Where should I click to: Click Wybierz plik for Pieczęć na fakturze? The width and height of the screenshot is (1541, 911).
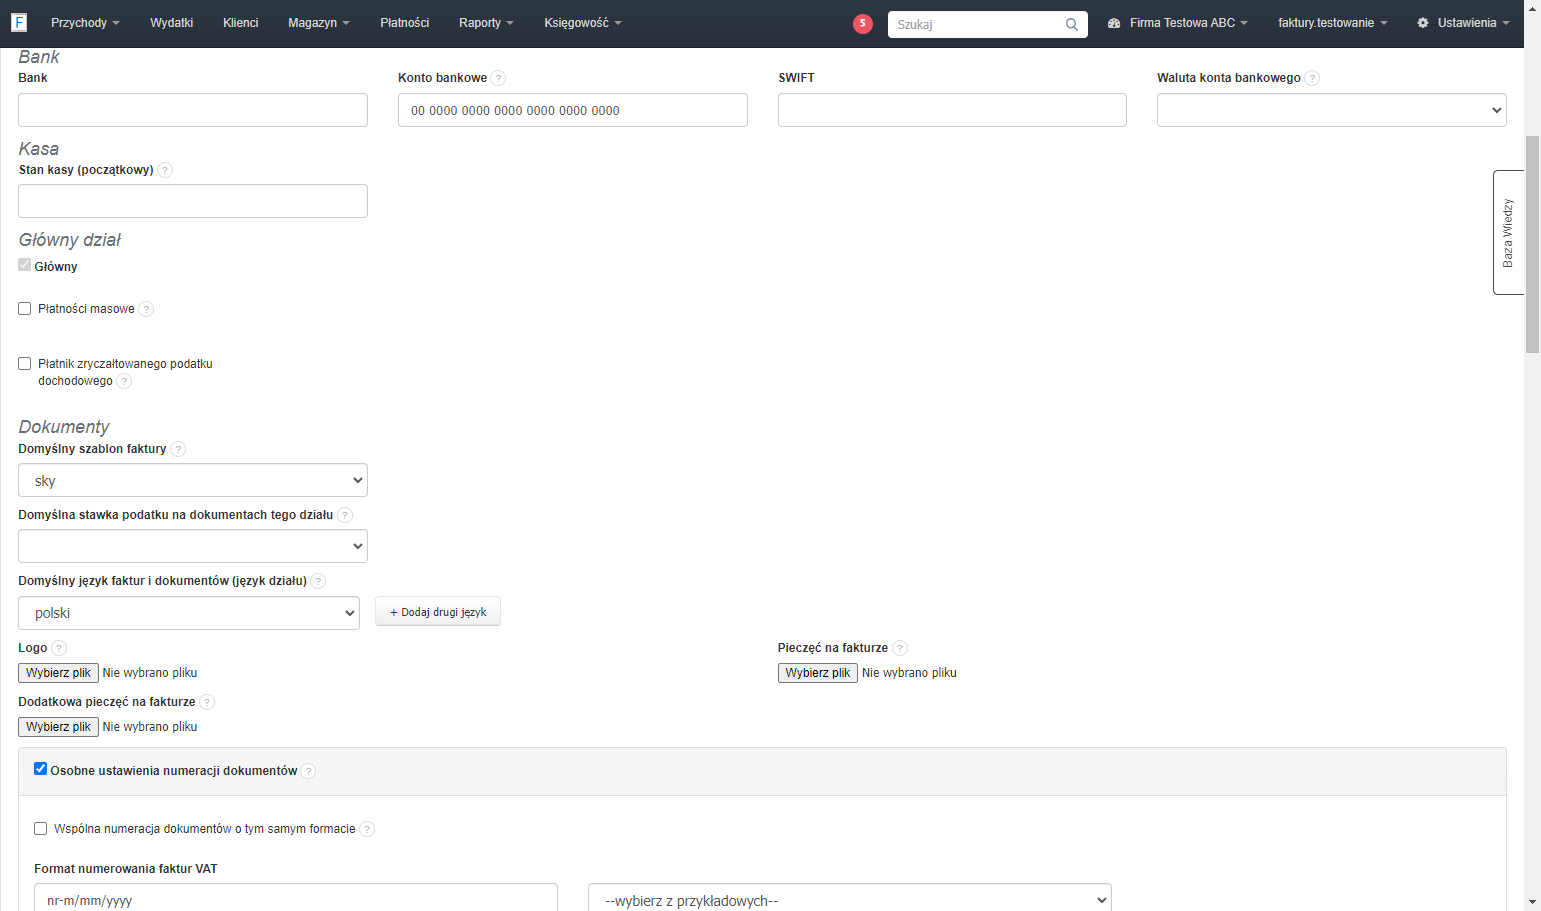pyautogui.click(x=818, y=673)
